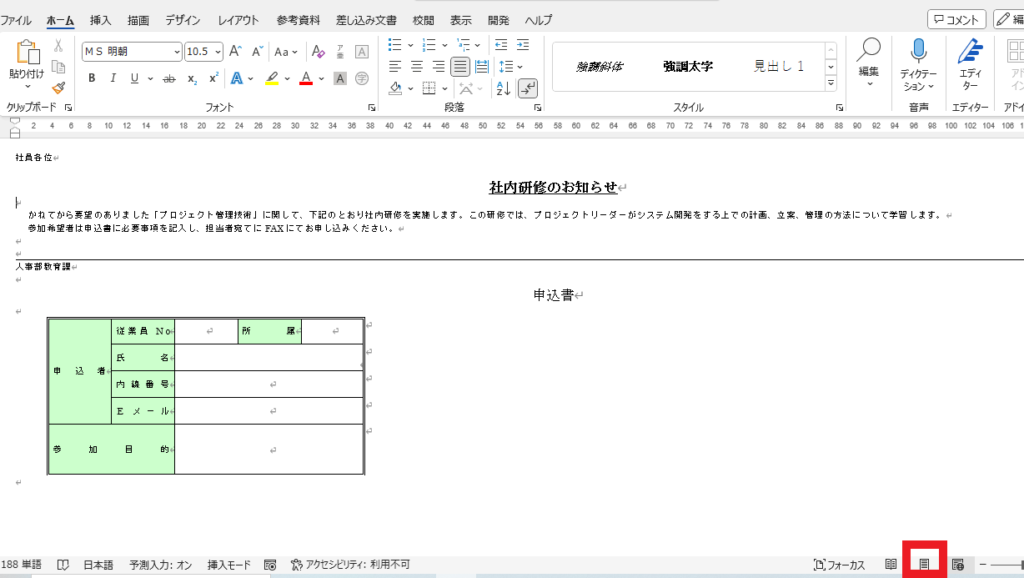Click the macro recording status icon

click(x=270, y=564)
